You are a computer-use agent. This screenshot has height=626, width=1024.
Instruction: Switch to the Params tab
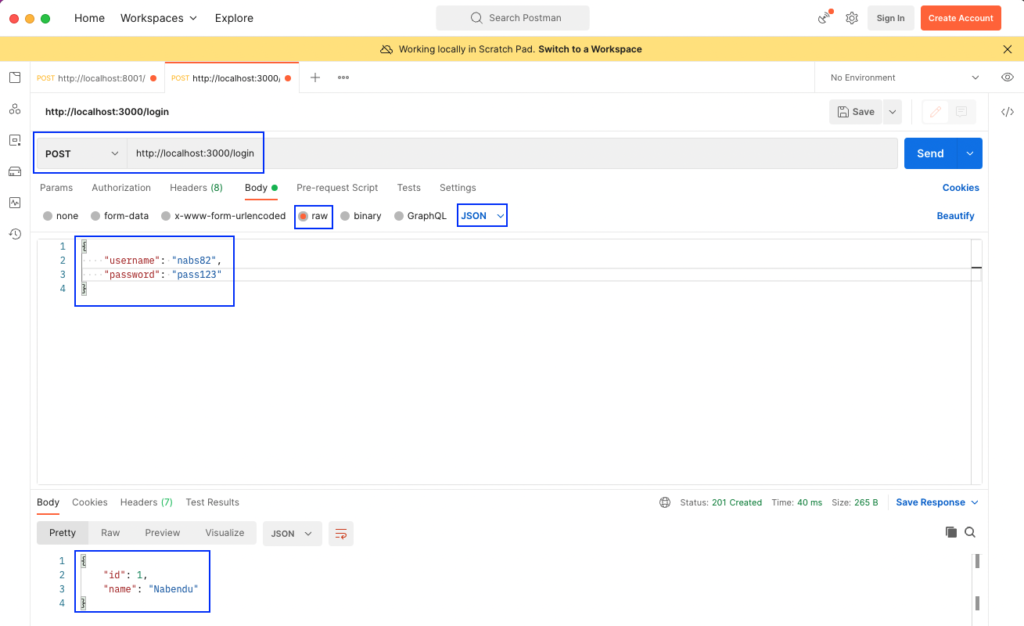56,187
